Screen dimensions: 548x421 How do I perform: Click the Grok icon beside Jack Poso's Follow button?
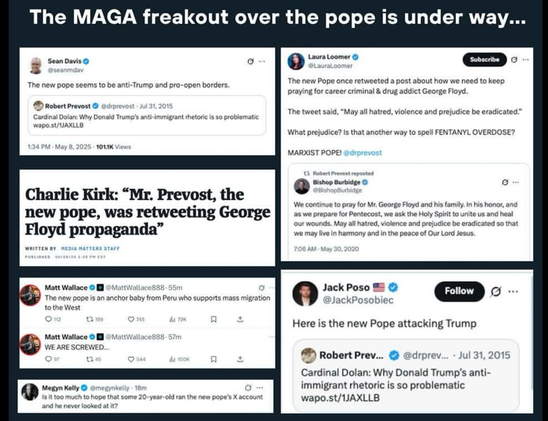[x=496, y=291]
